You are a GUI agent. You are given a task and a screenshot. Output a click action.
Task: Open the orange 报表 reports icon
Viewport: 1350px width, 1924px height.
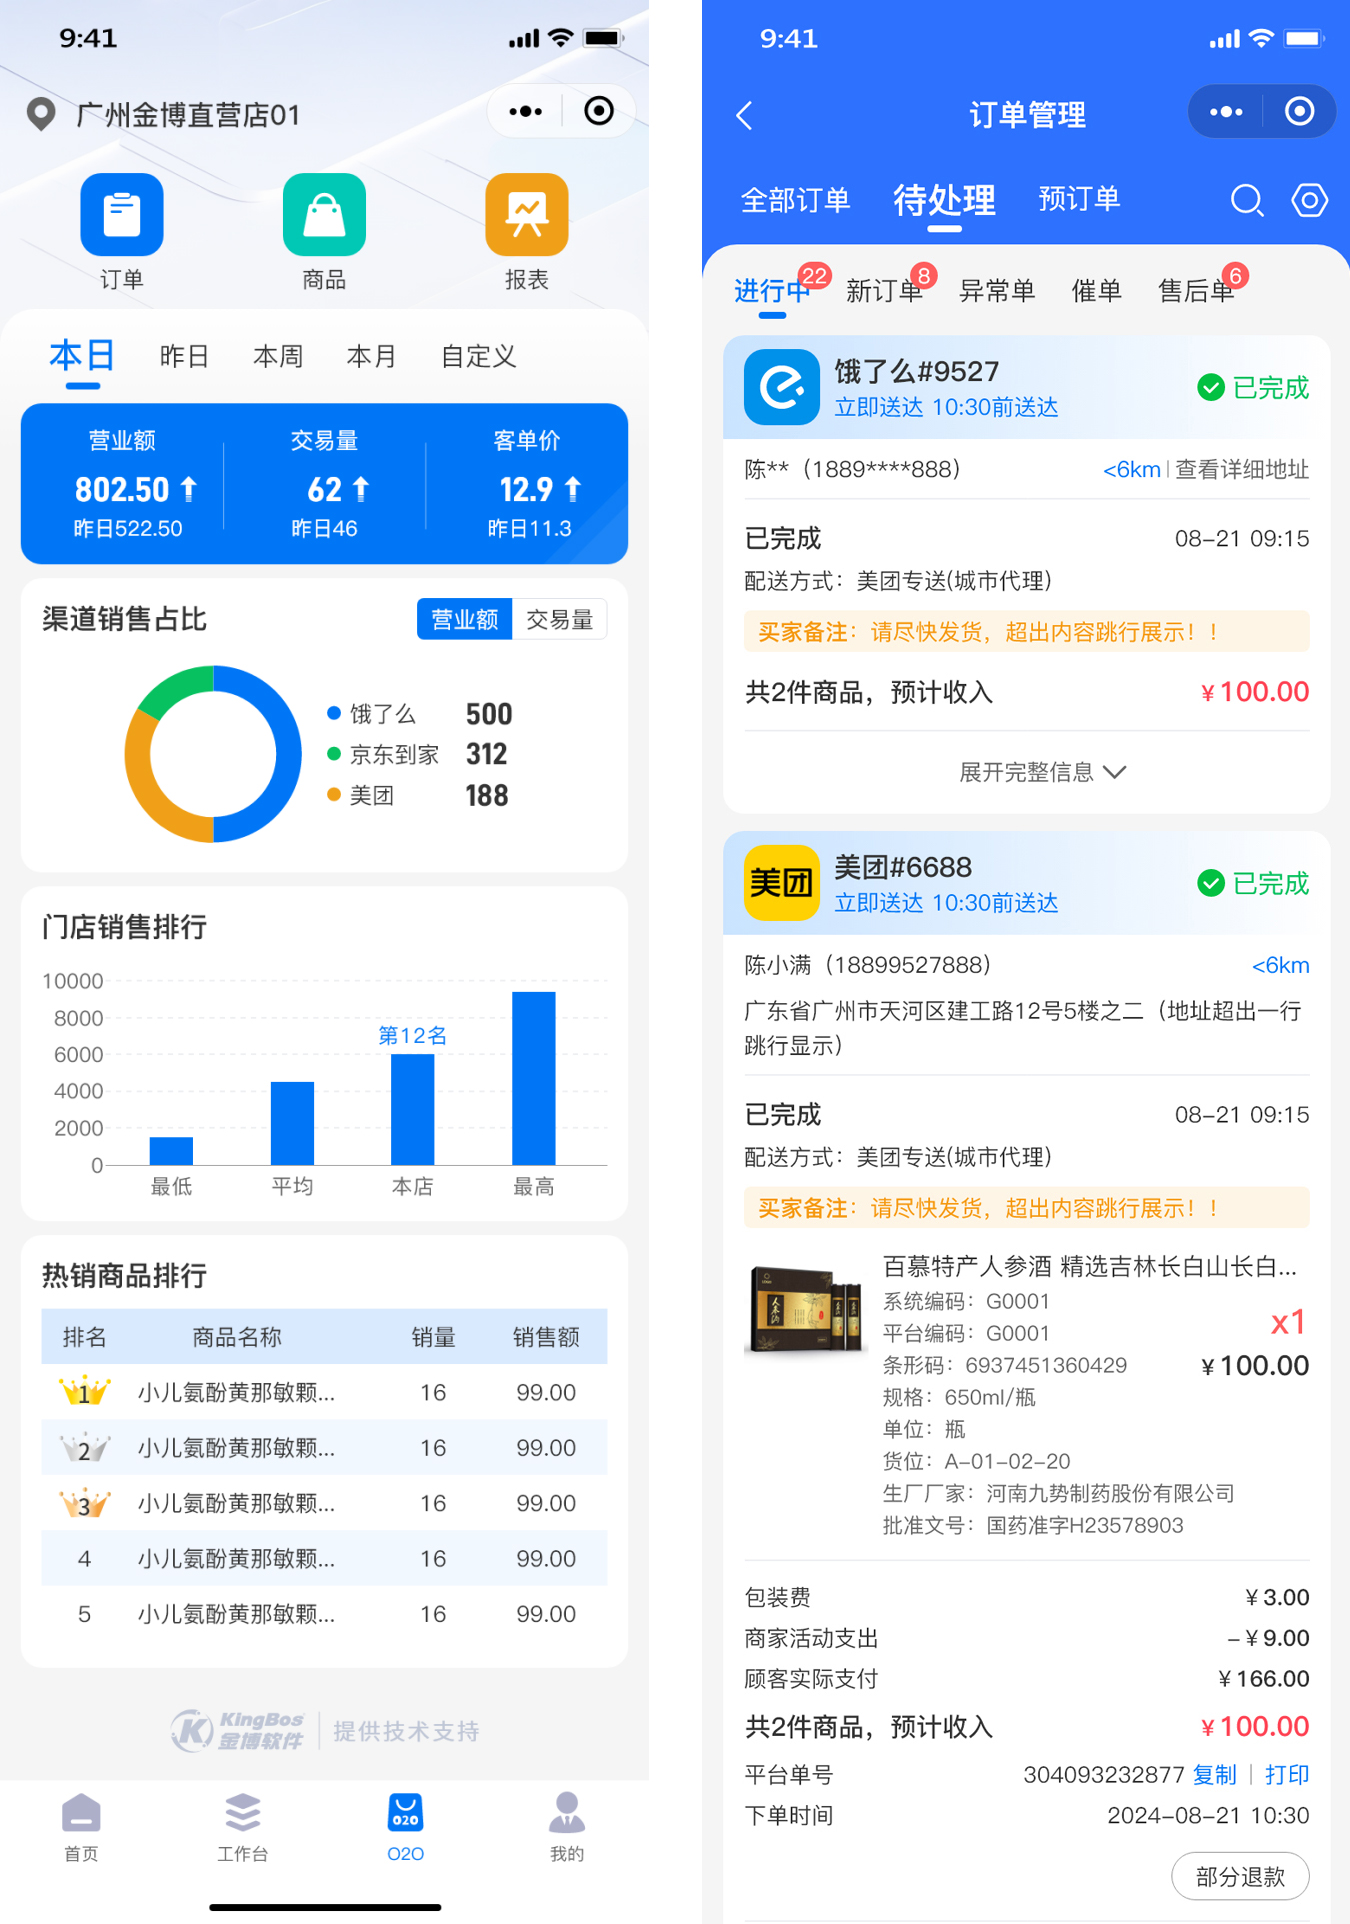point(526,215)
